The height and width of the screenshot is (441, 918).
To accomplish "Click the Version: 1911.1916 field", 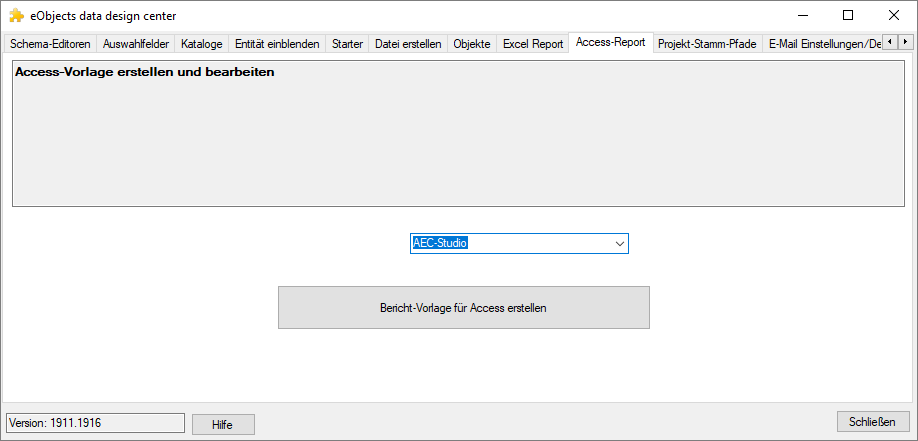I will (x=95, y=423).
